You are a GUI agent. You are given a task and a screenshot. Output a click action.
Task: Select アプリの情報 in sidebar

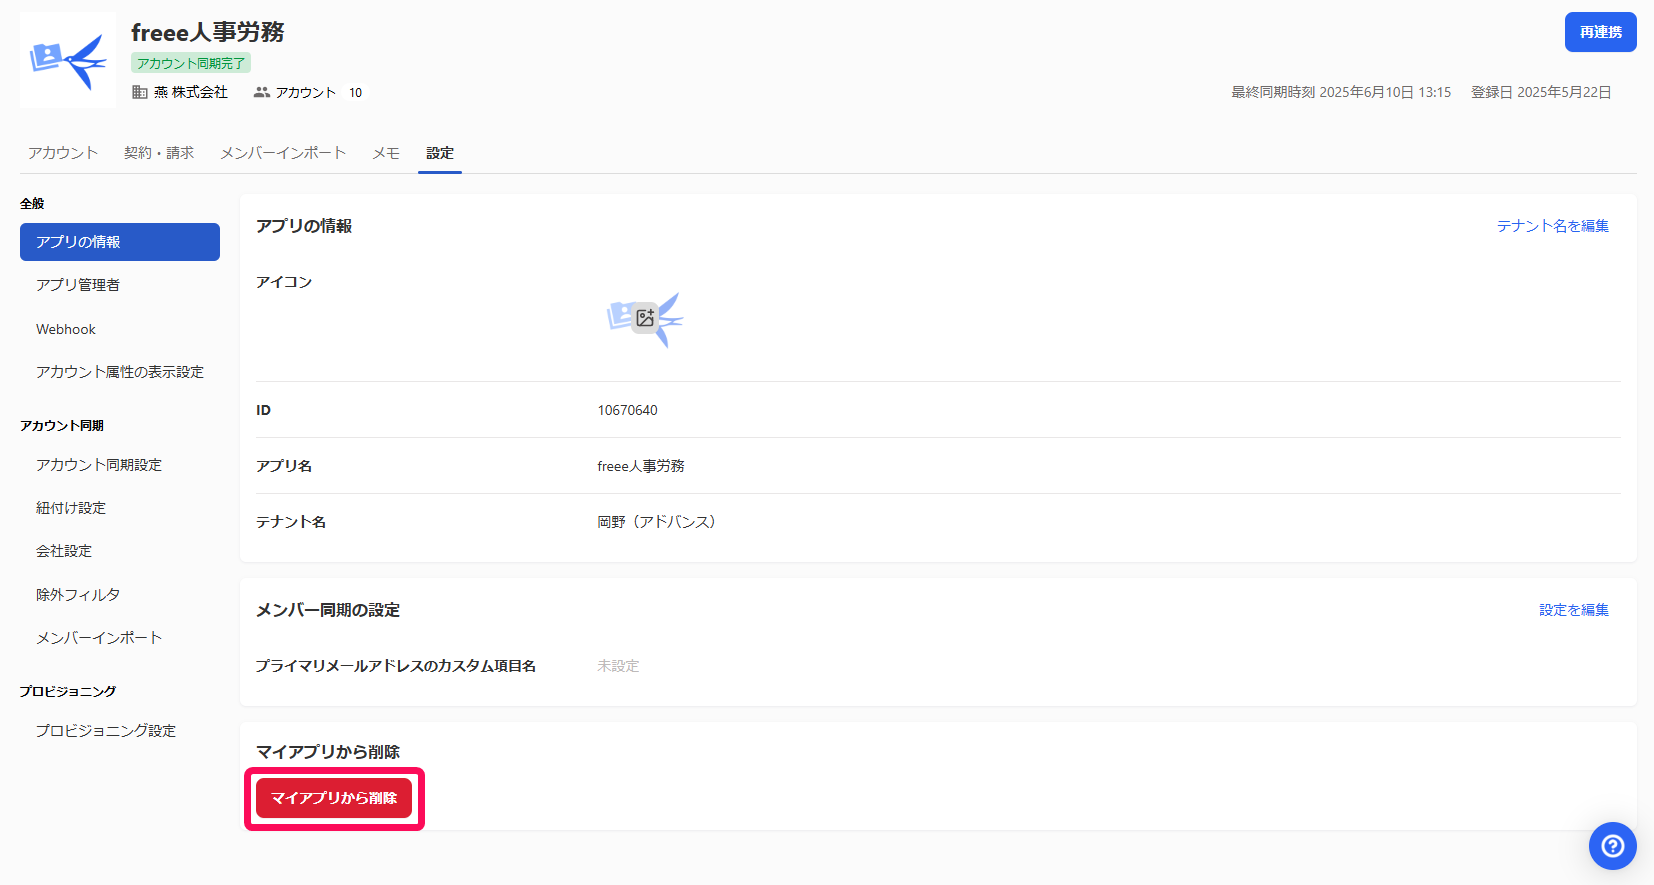120,242
